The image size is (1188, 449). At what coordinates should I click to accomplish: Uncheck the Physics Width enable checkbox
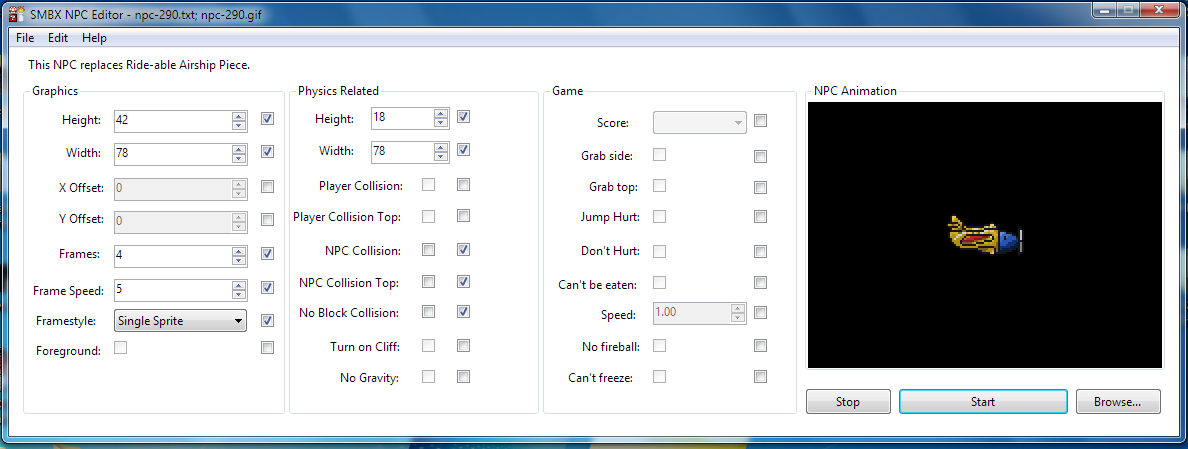pyautogui.click(x=464, y=150)
